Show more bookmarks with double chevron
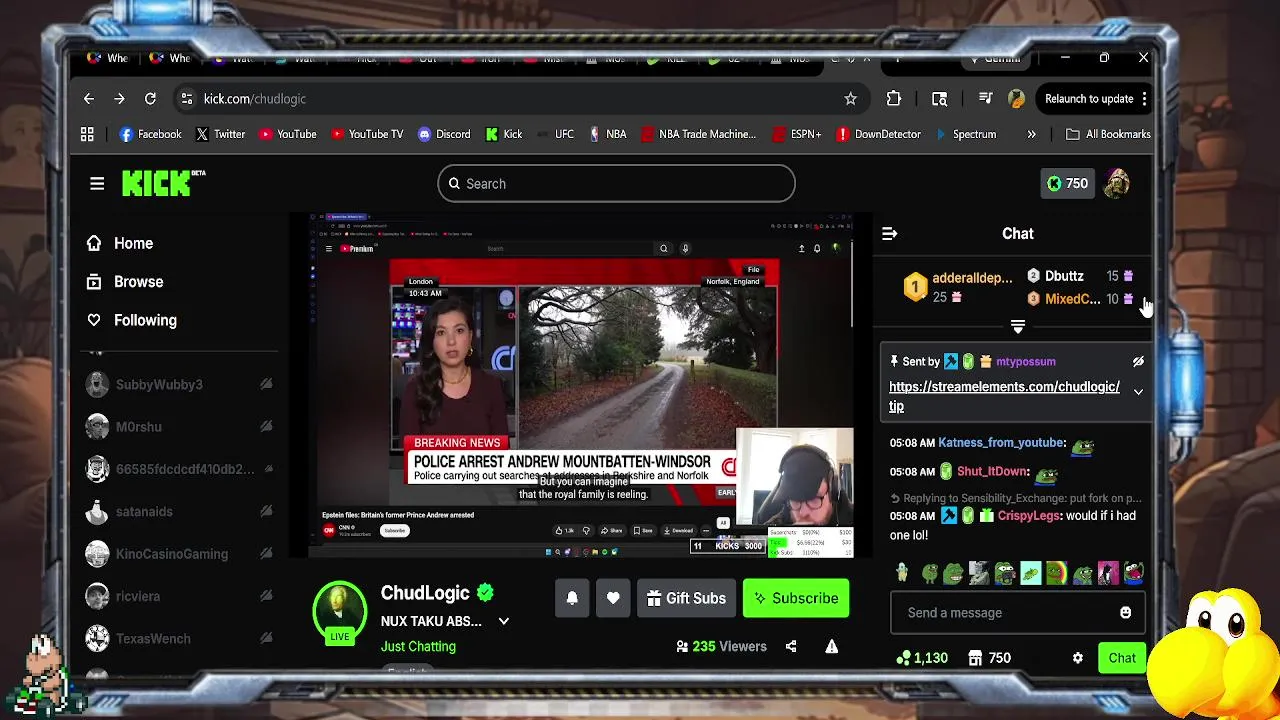 [x=1031, y=134]
